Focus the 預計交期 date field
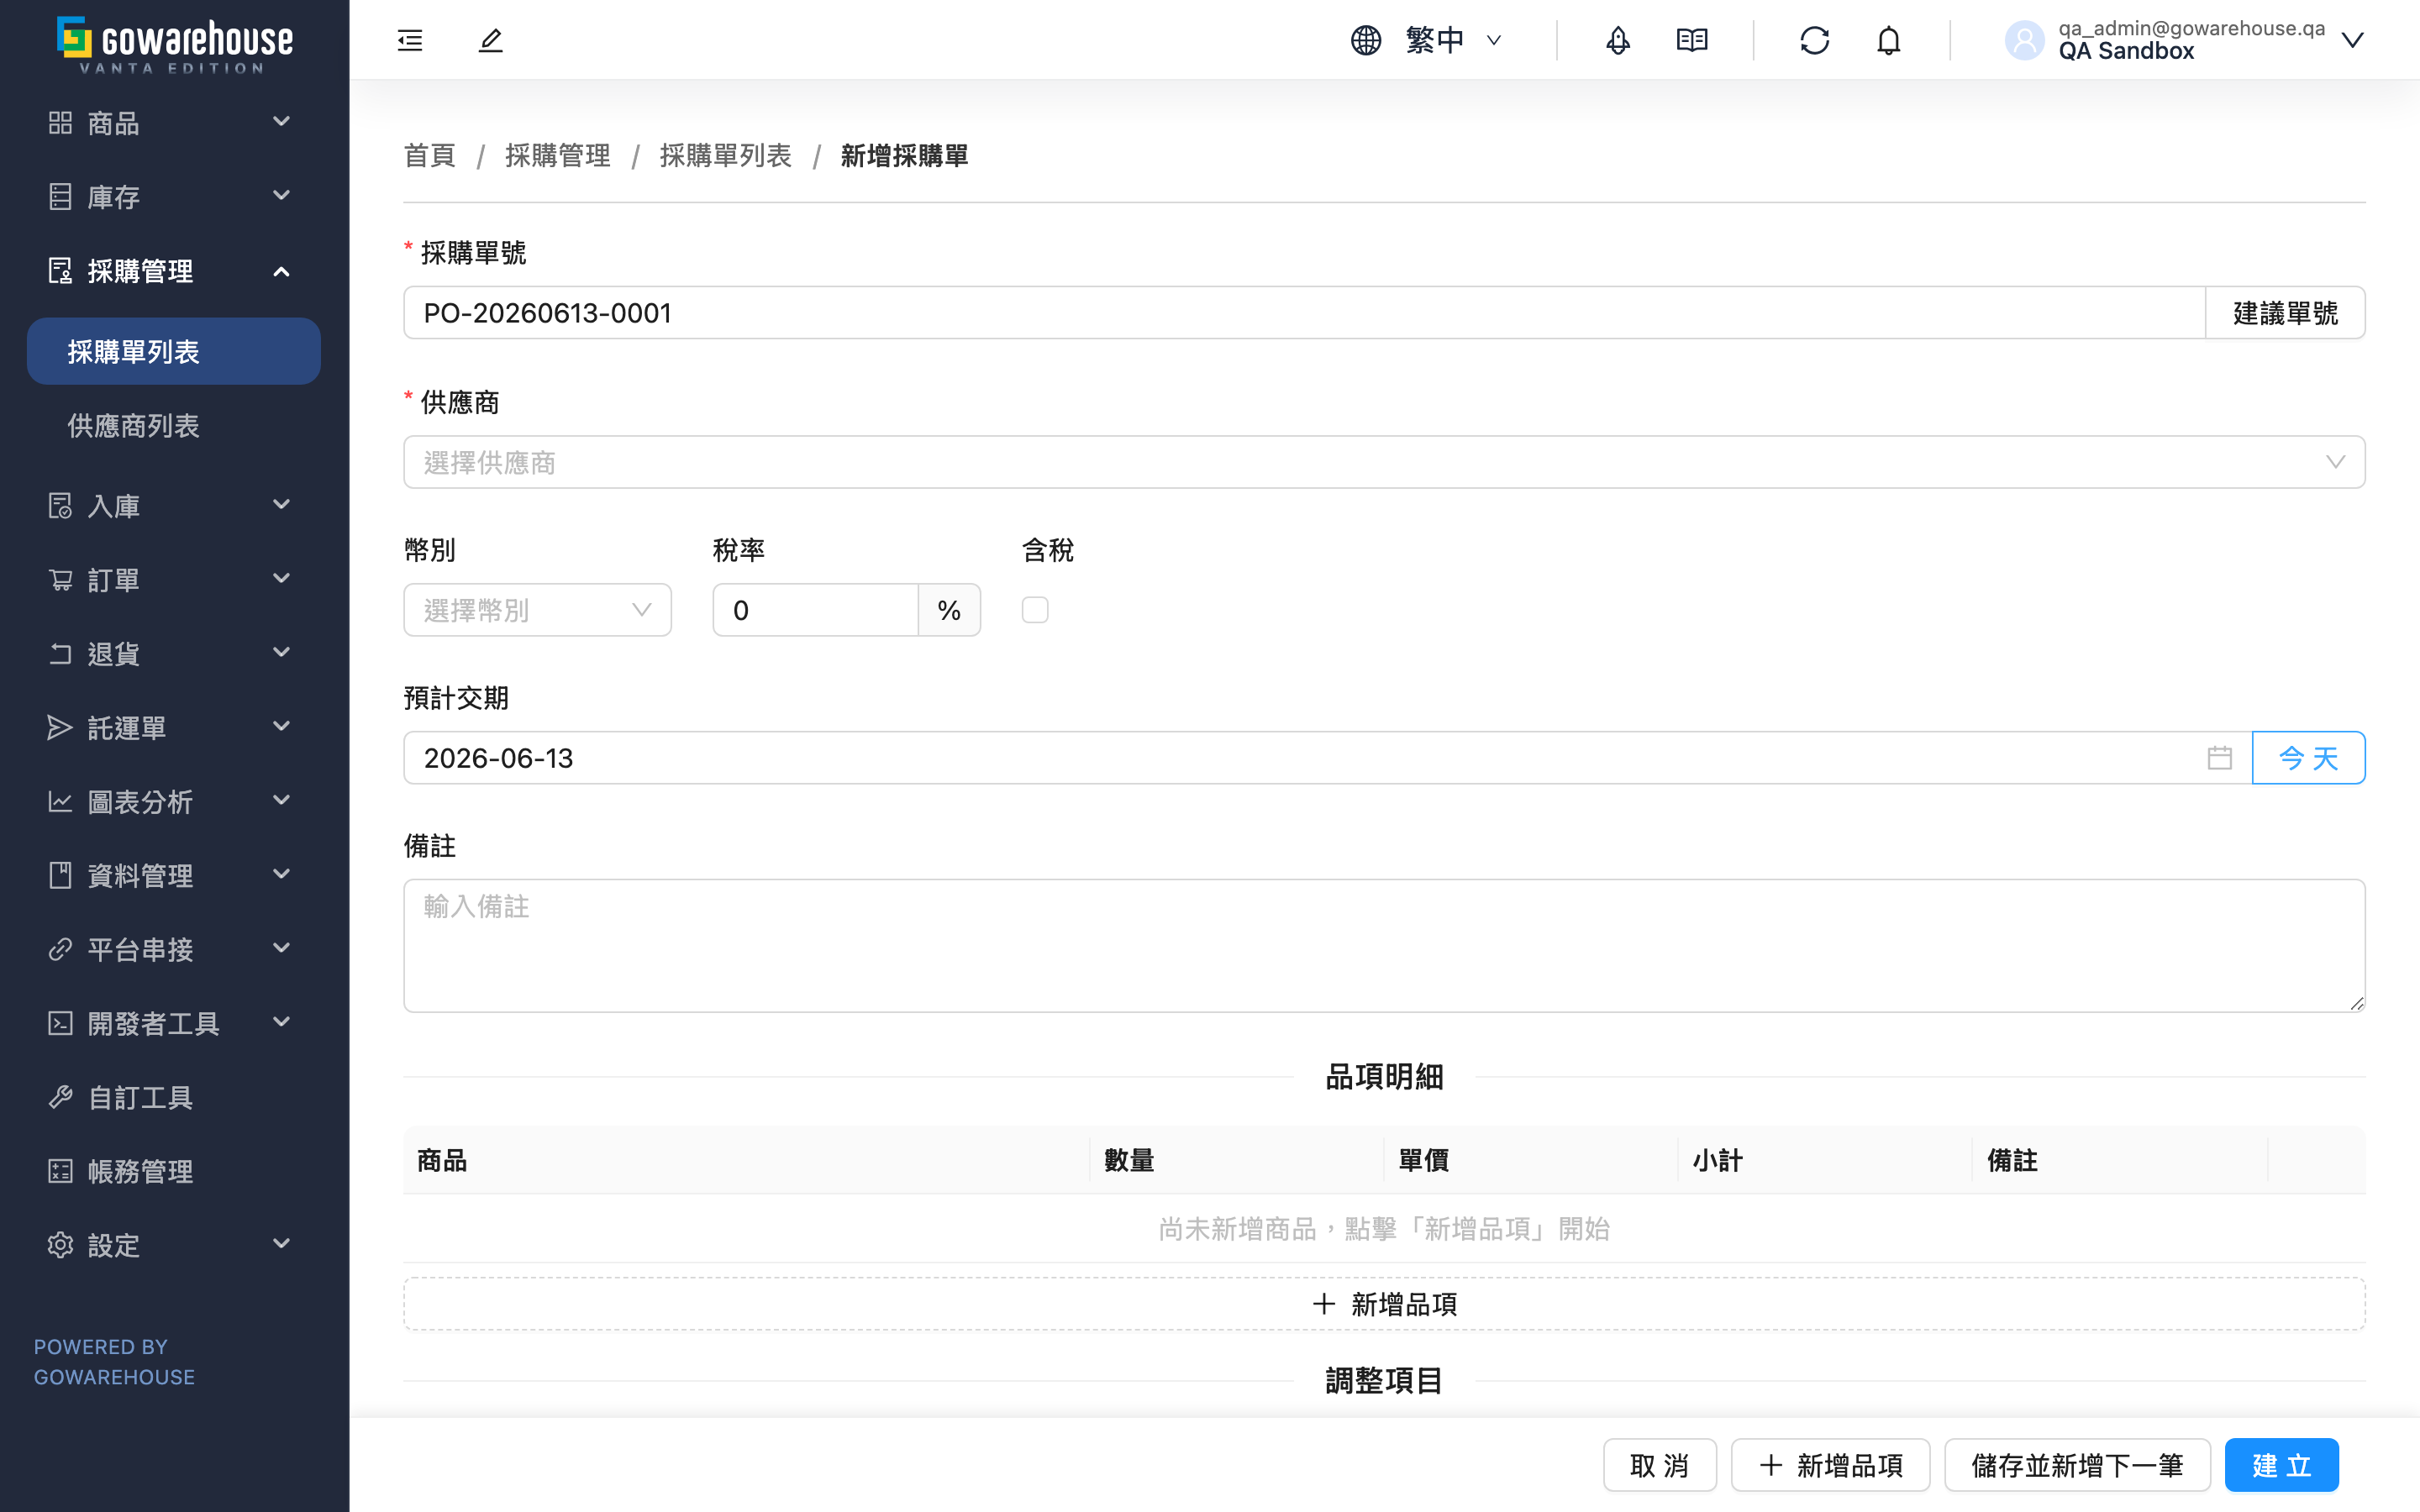Viewport: 2420px width, 1512px height. click(x=1327, y=758)
